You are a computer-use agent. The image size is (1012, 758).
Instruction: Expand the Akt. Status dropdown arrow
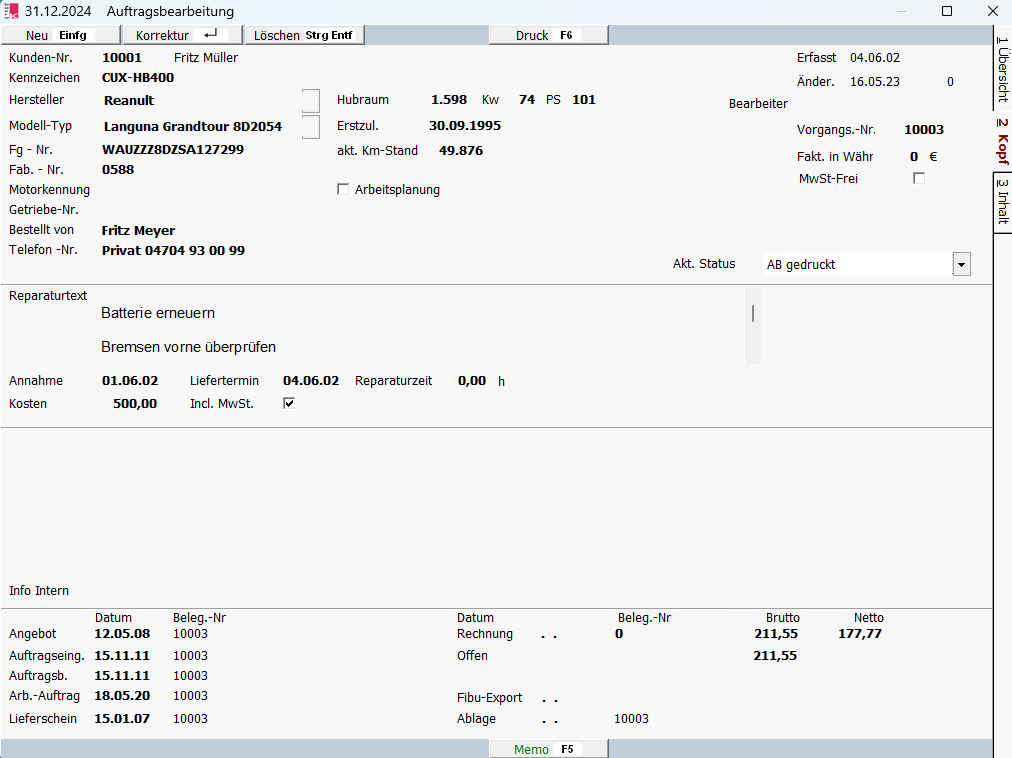click(961, 265)
